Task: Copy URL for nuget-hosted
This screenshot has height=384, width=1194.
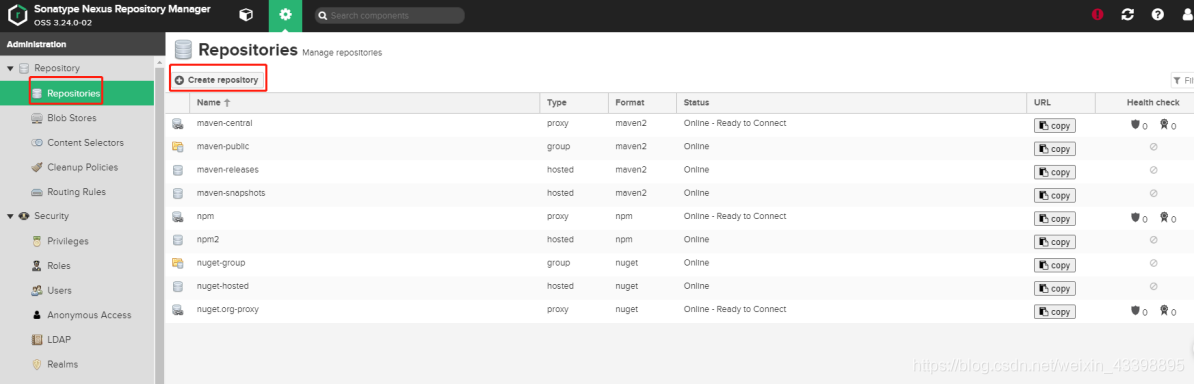Action: click(x=1055, y=289)
